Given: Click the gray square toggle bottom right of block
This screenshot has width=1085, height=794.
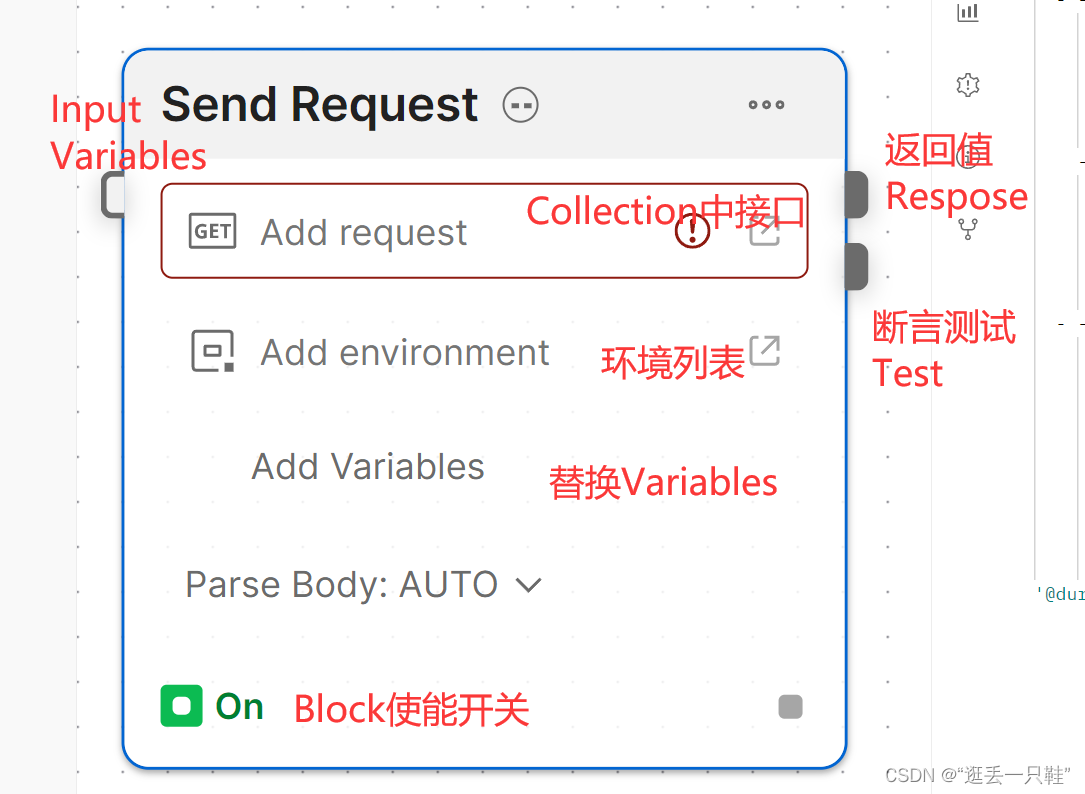Looking at the screenshot, I should pos(790,706).
